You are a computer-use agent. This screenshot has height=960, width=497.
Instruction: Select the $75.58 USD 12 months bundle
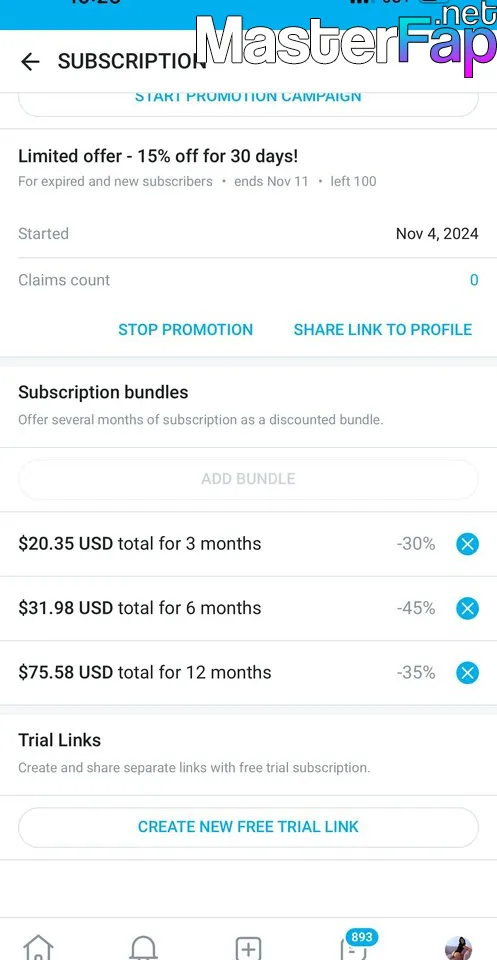click(x=248, y=673)
